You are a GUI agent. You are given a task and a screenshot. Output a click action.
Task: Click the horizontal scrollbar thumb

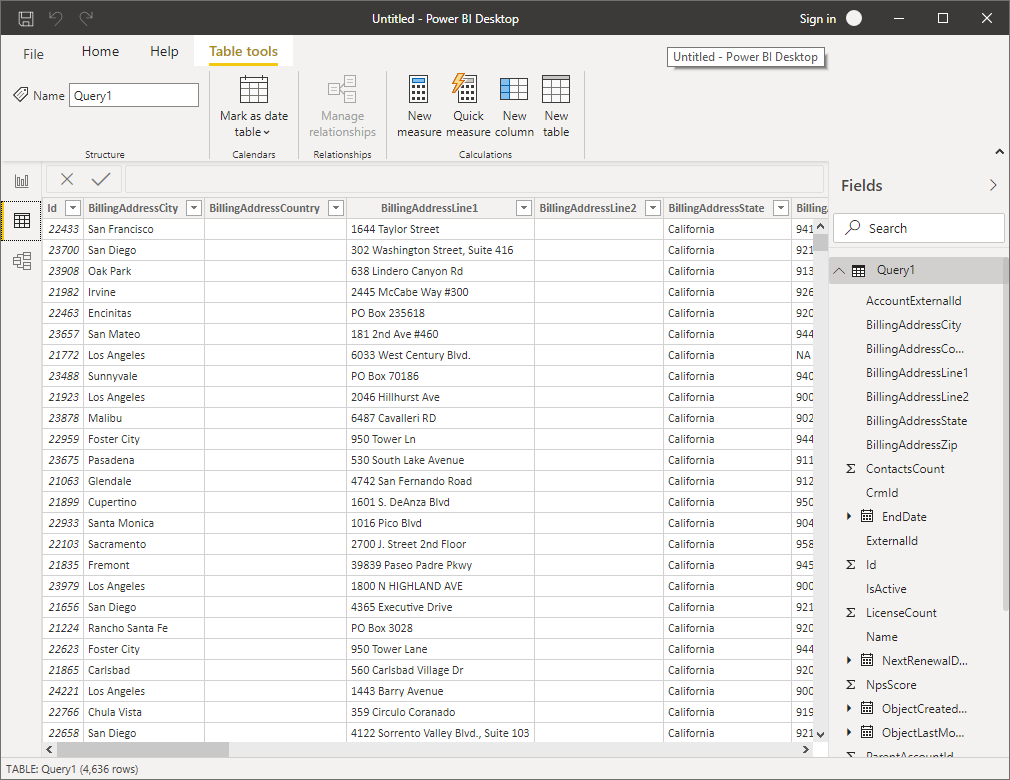coord(142,750)
